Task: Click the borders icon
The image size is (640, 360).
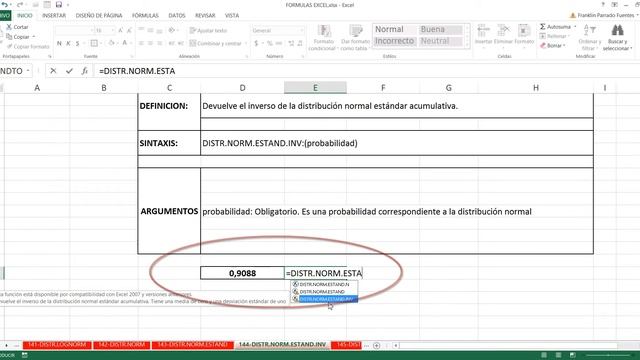Action: (x=94, y=43)
